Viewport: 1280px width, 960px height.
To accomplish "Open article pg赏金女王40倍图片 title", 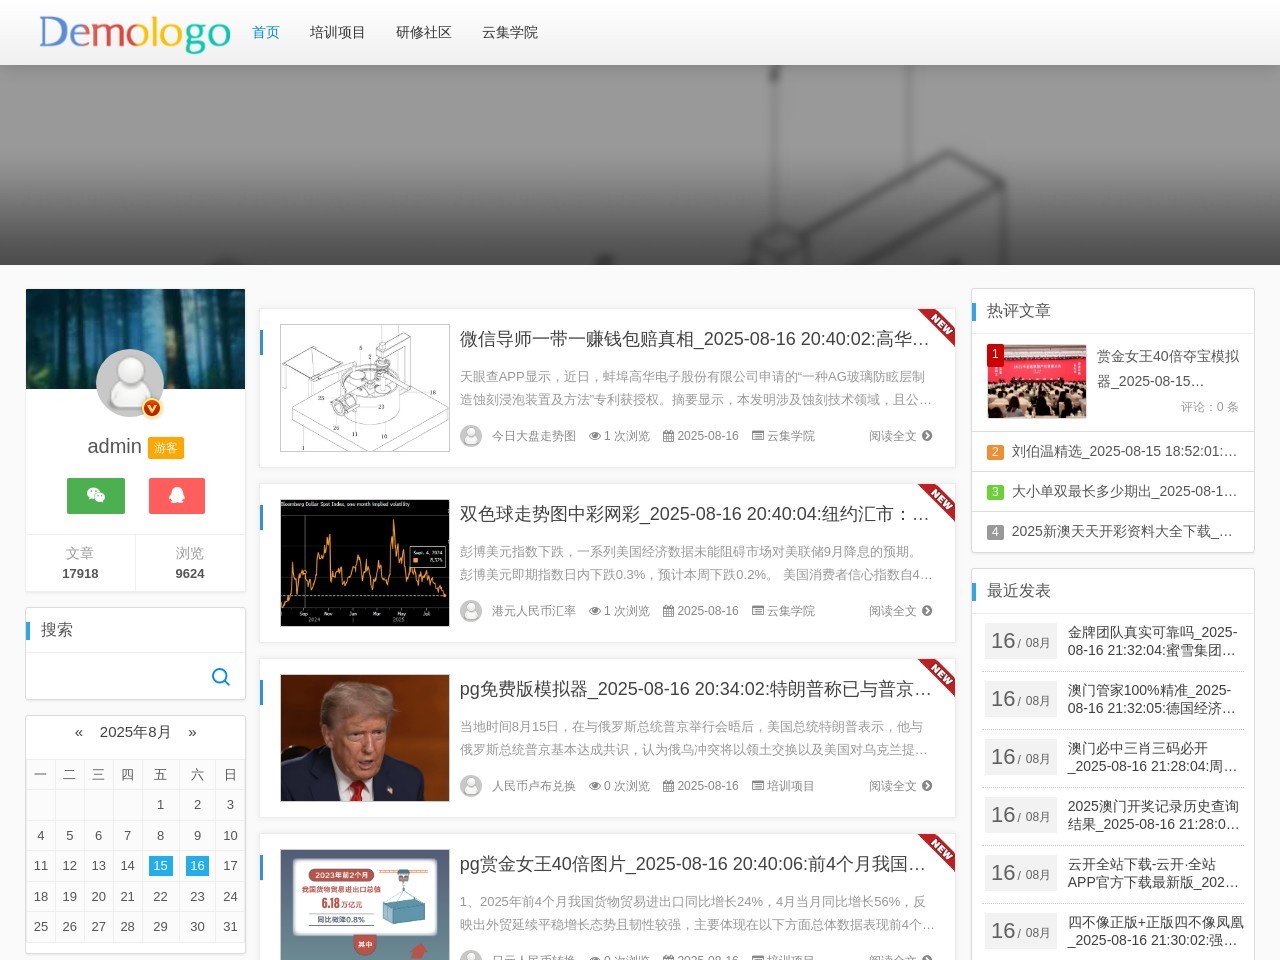I will pos(693,864).
